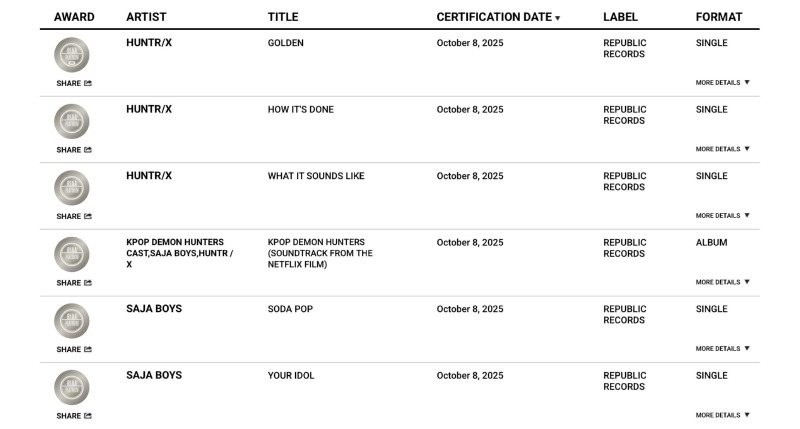
Task: Click the Title column header
Action: [x=283, y=17]
